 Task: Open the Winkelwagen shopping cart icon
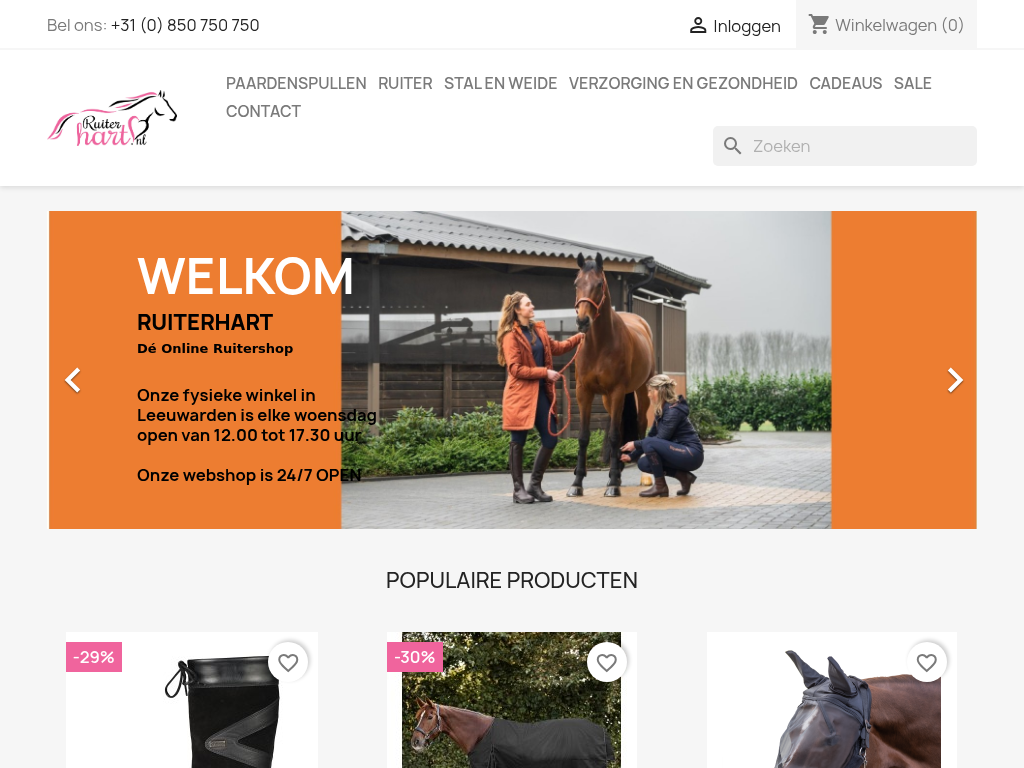tap(818, 25)
